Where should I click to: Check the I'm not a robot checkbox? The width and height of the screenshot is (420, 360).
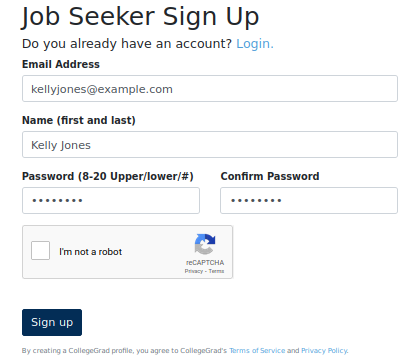pyautogui.click(x=40, y=250)
